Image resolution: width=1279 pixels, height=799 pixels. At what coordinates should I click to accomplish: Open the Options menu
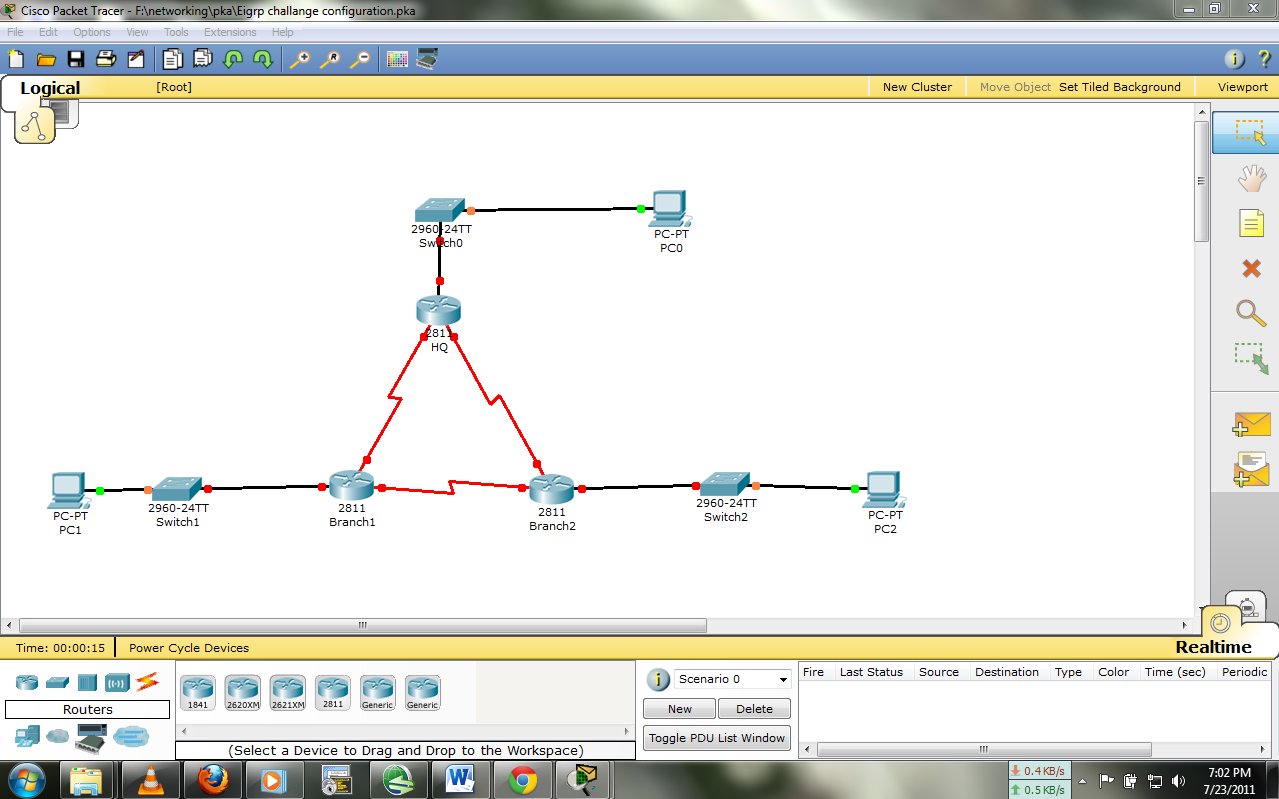[92, 32]
